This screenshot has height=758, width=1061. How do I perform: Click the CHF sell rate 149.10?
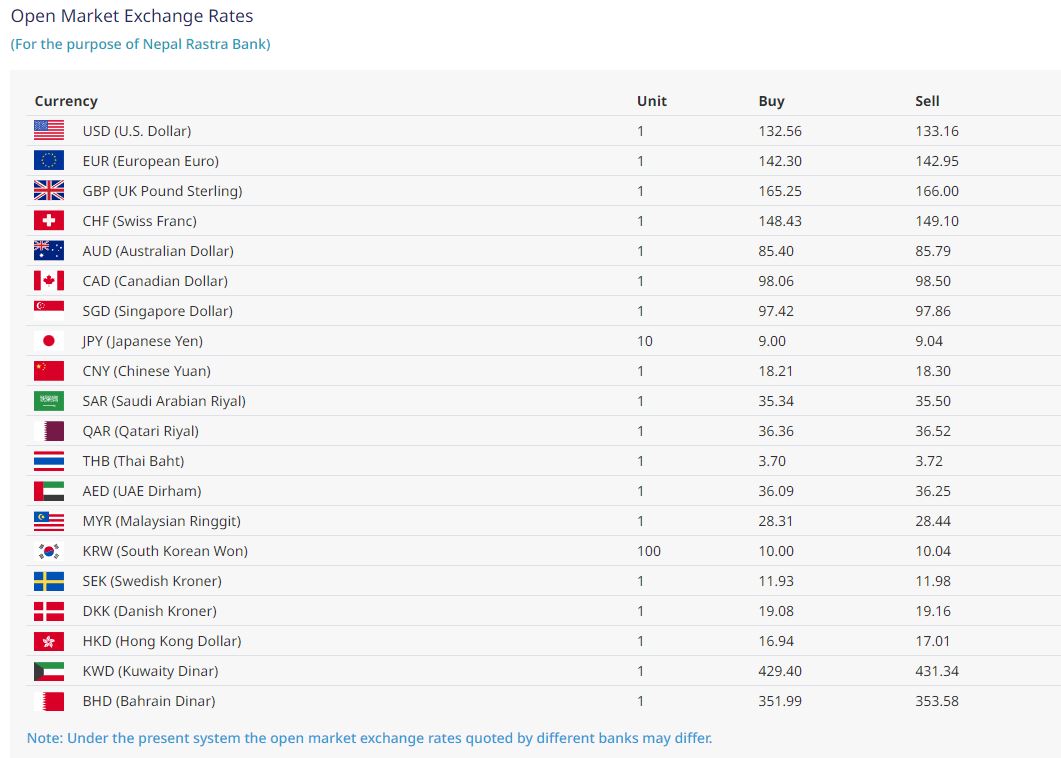pyautogui.click(x=936, y=221)
